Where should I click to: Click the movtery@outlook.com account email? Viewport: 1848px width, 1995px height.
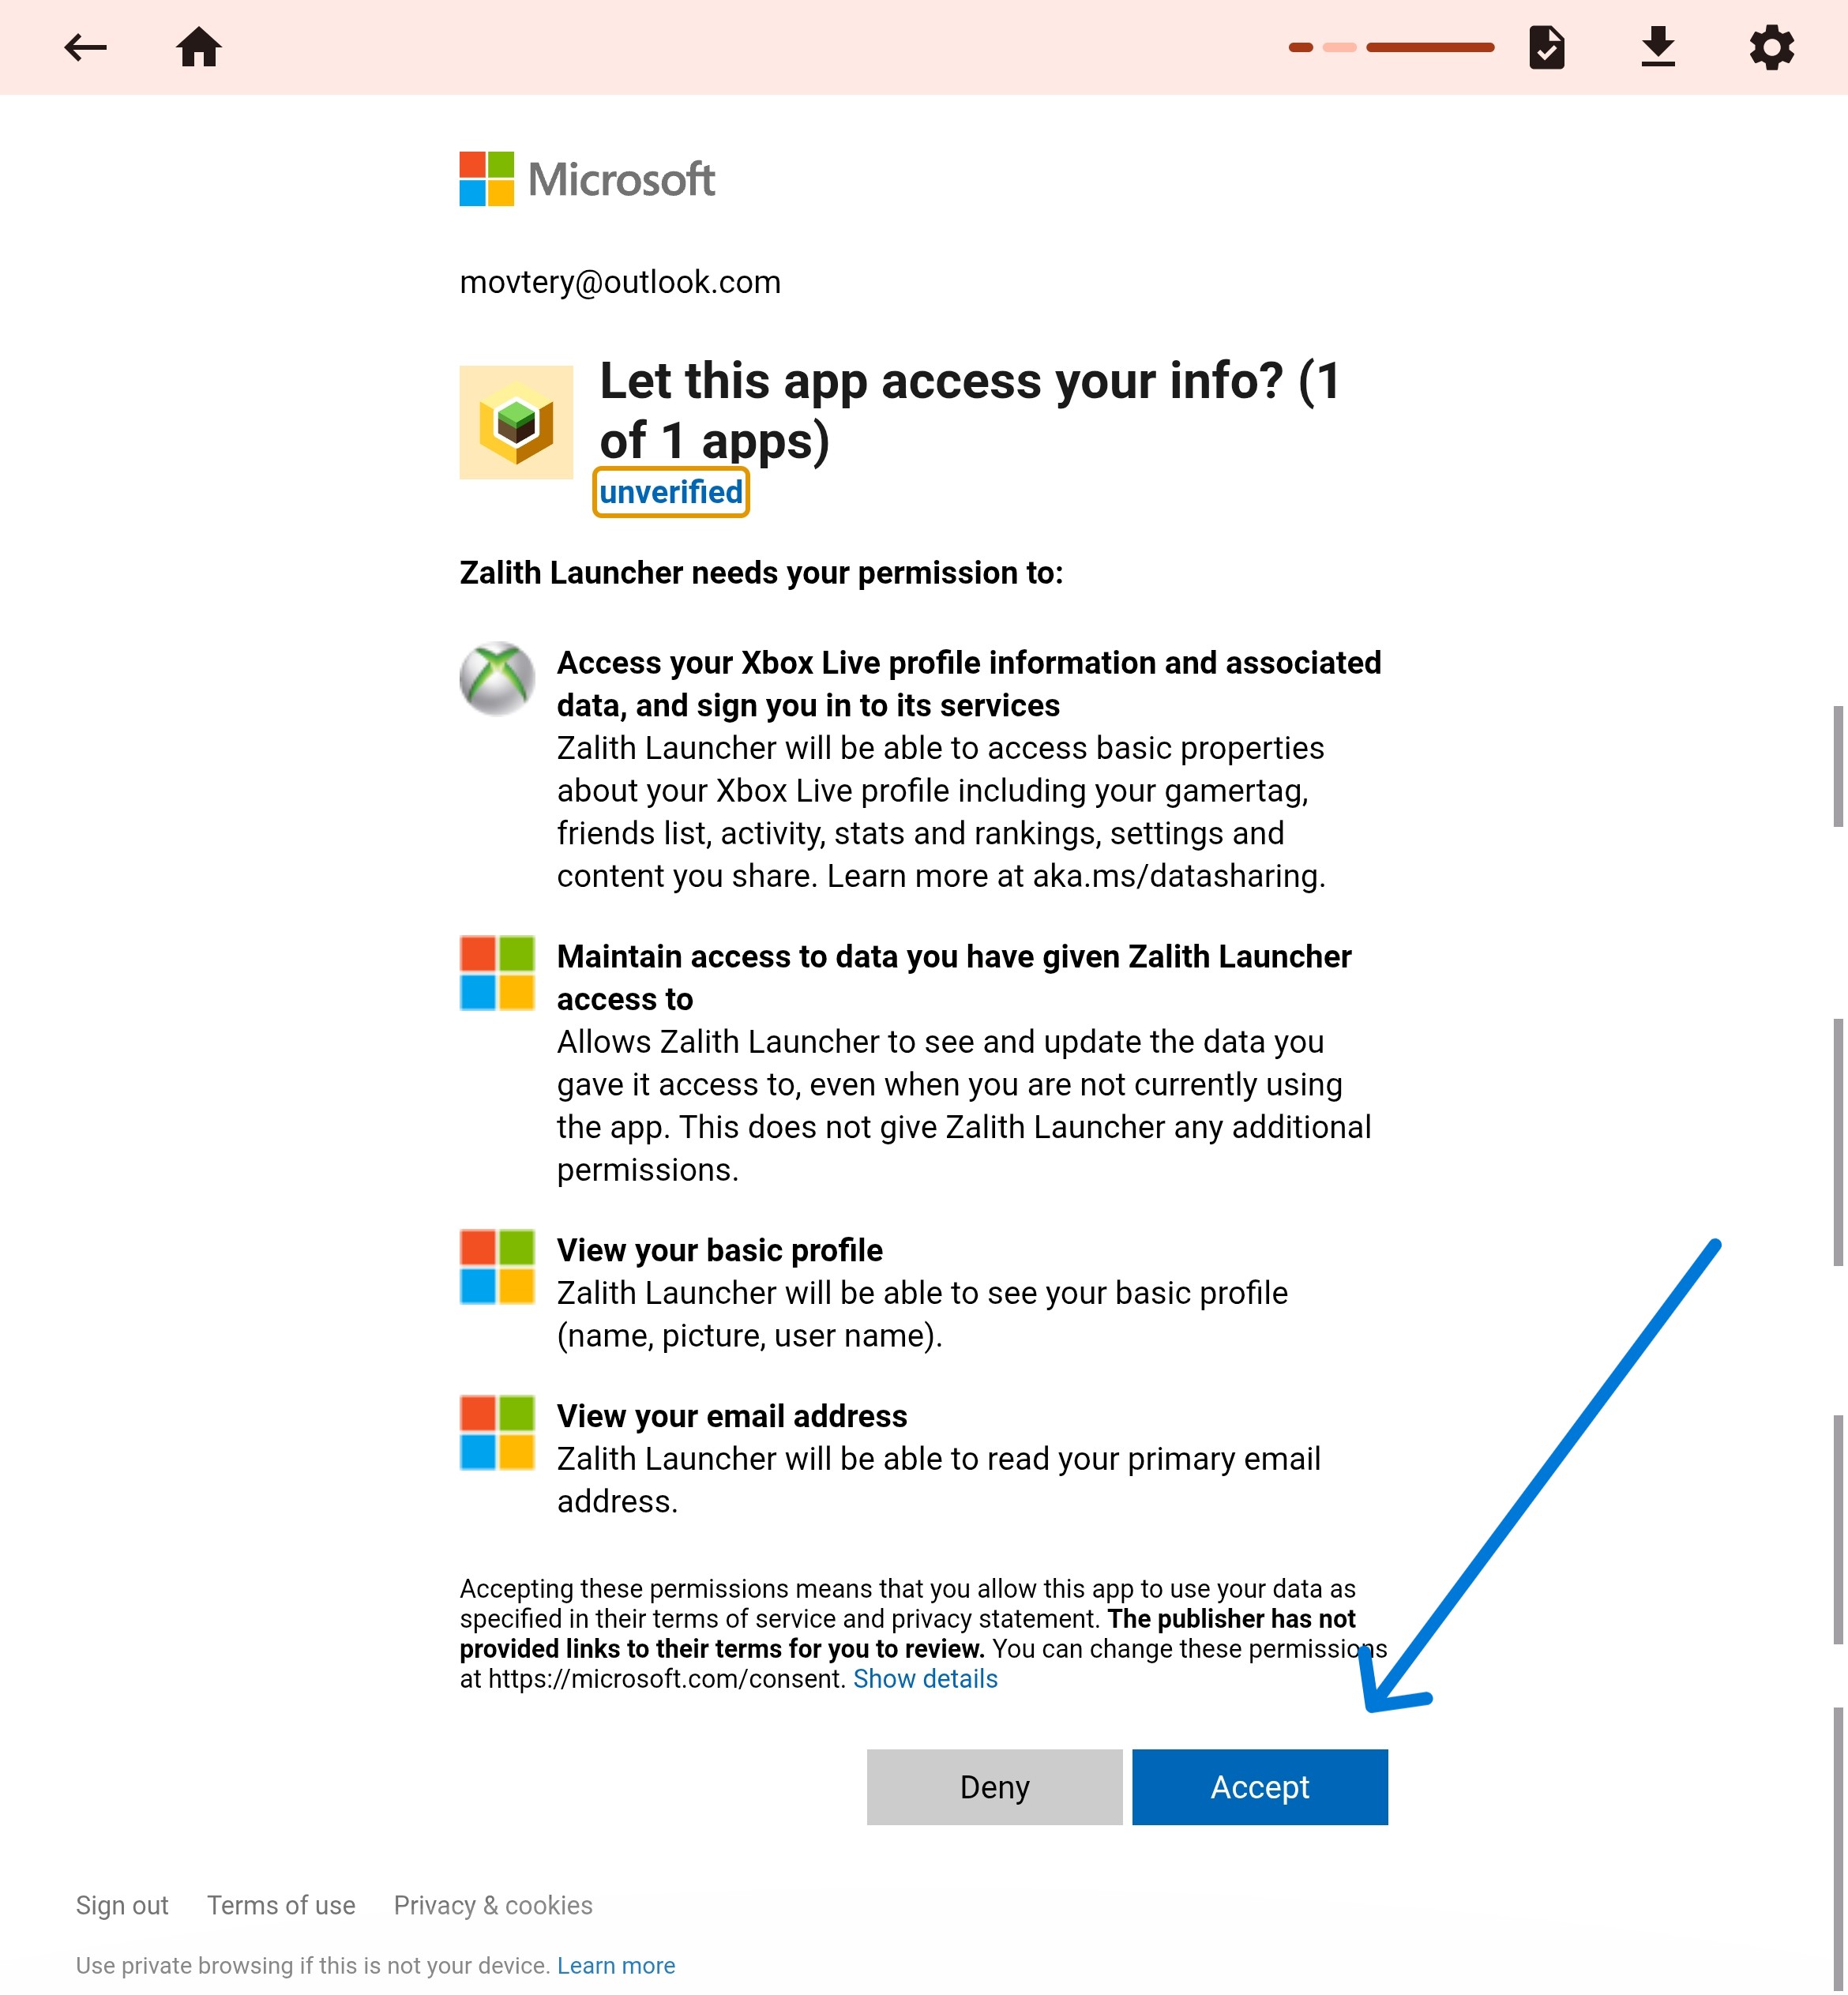point(620,282)
